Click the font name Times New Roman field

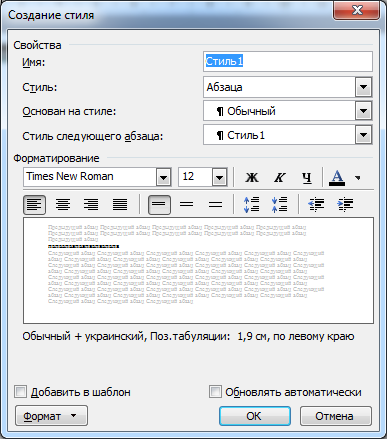click(90, 177)
